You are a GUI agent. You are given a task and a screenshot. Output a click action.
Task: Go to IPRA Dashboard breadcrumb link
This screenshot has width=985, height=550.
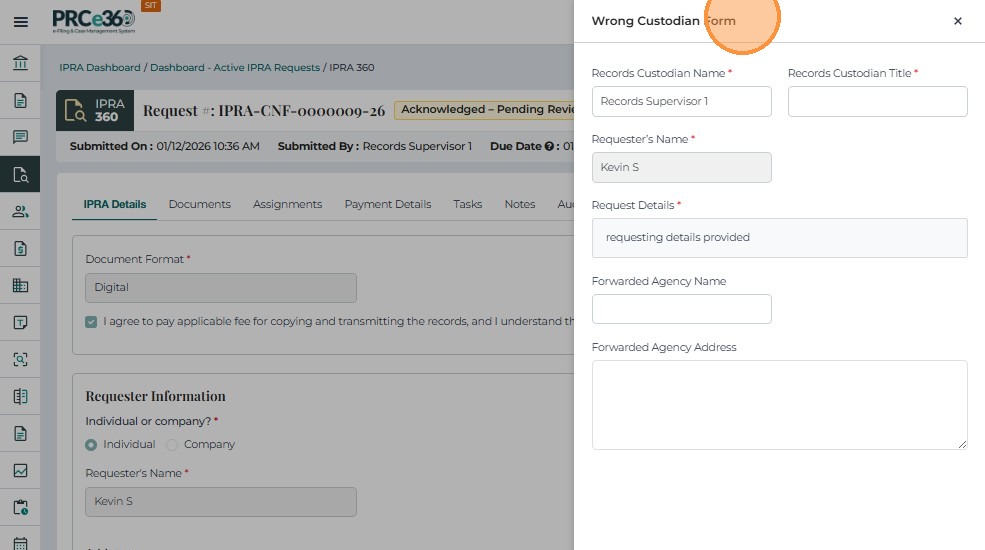[99, 68]
